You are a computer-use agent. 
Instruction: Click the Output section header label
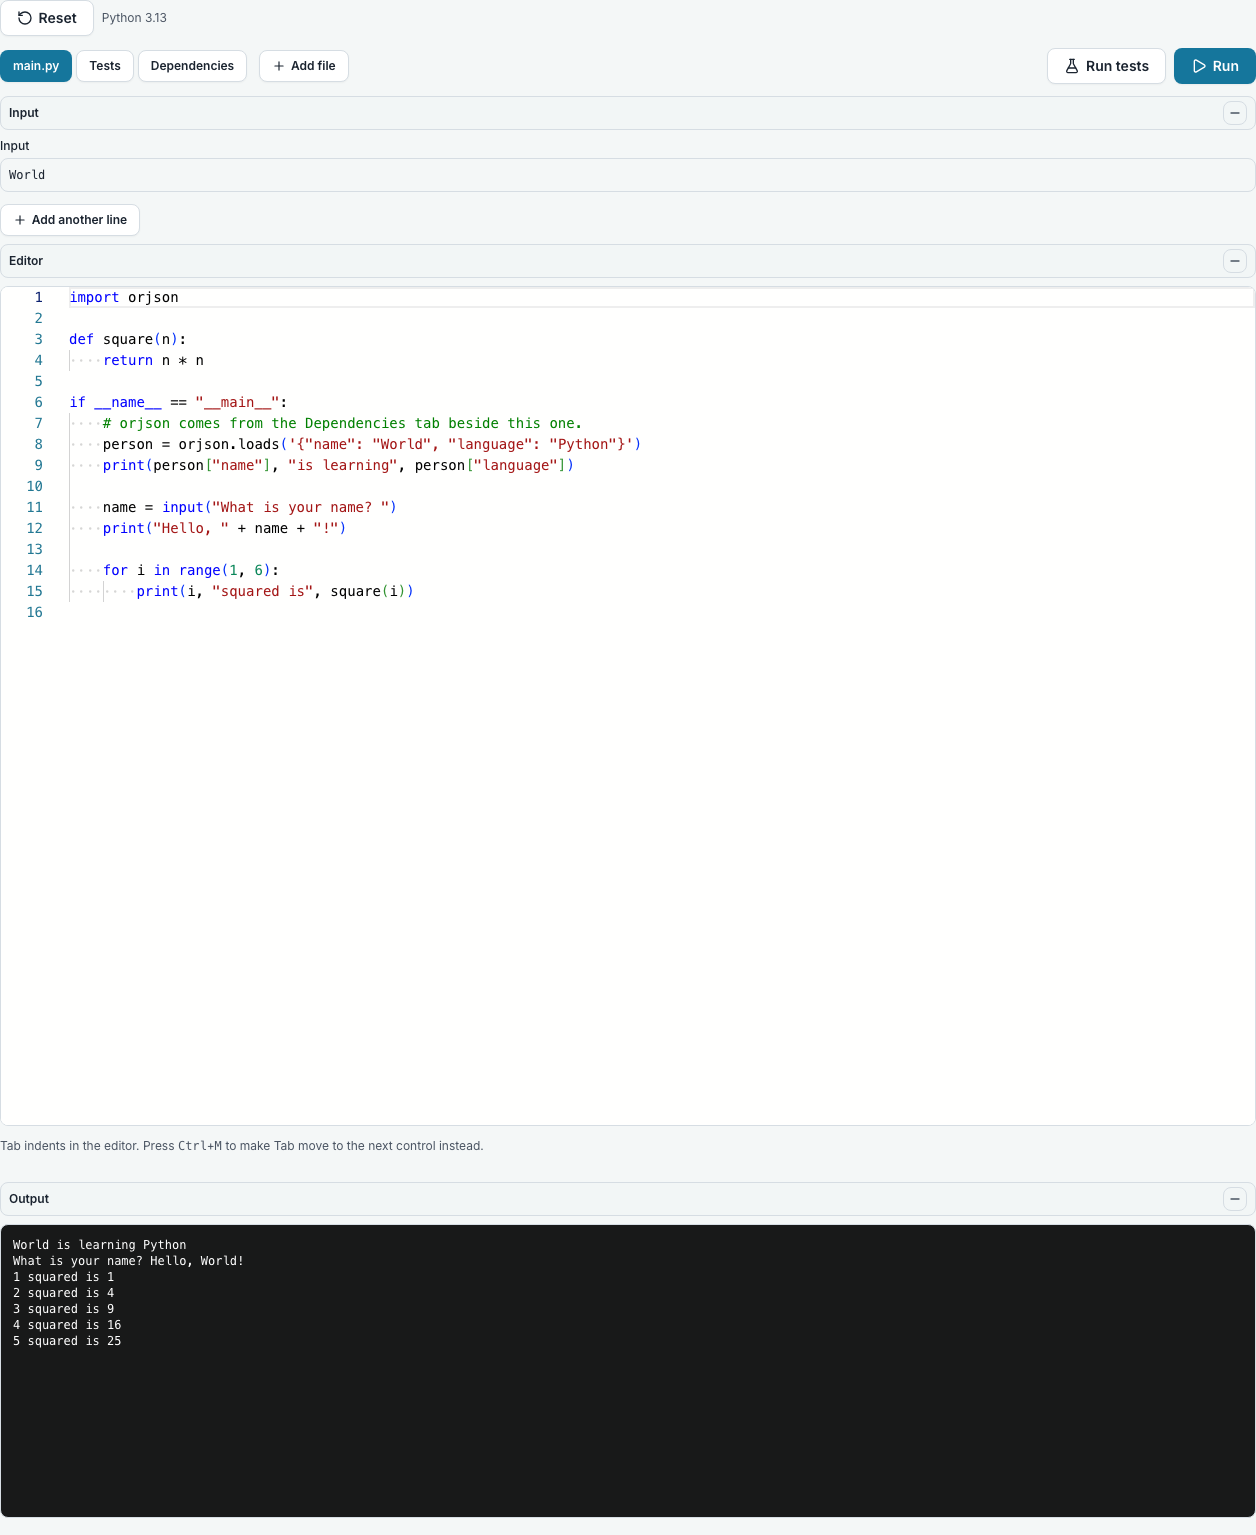point(29,1199)
